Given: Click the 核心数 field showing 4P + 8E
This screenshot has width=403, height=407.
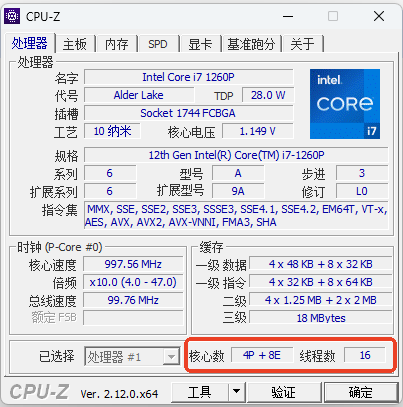Looking at the screenshot, I should point(262,355).
